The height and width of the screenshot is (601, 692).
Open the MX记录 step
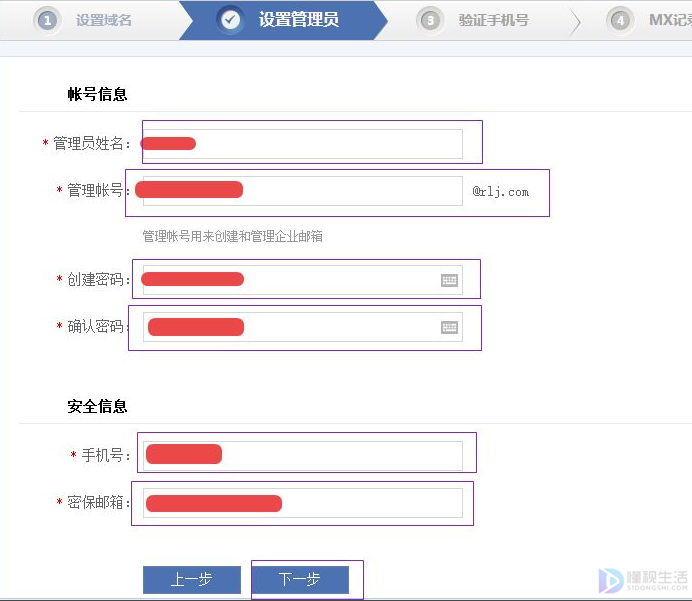coord(670,20)
